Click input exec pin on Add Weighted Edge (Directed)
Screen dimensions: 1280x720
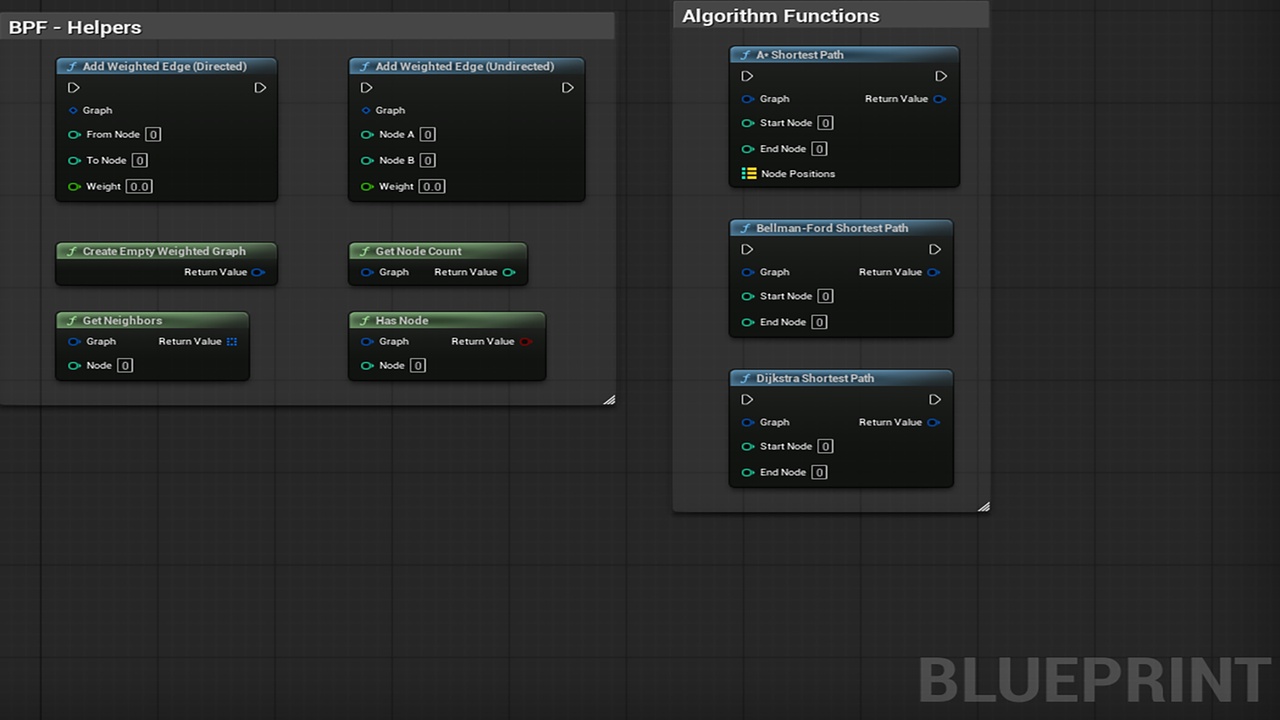(x=74, y=88)
